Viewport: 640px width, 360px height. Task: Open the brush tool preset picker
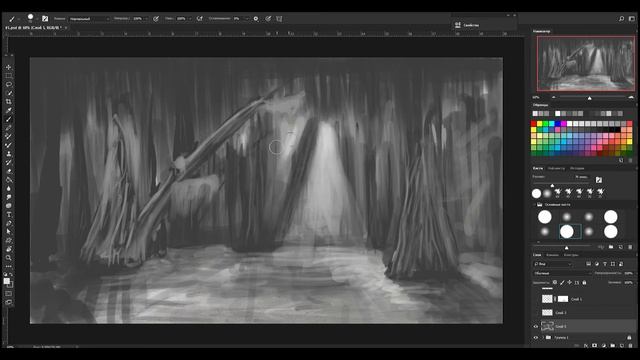13,19
